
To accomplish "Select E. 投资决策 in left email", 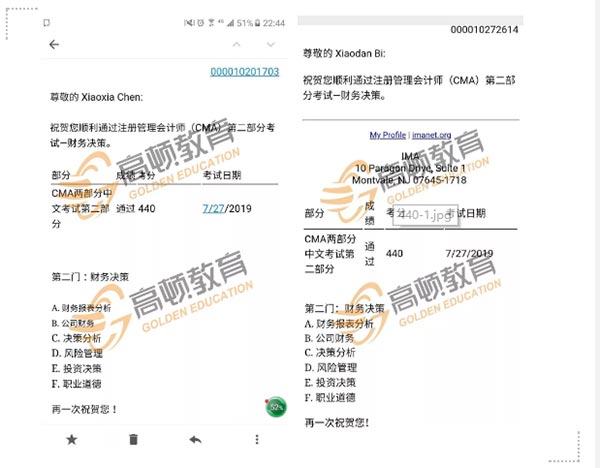I will coord(76,369).
